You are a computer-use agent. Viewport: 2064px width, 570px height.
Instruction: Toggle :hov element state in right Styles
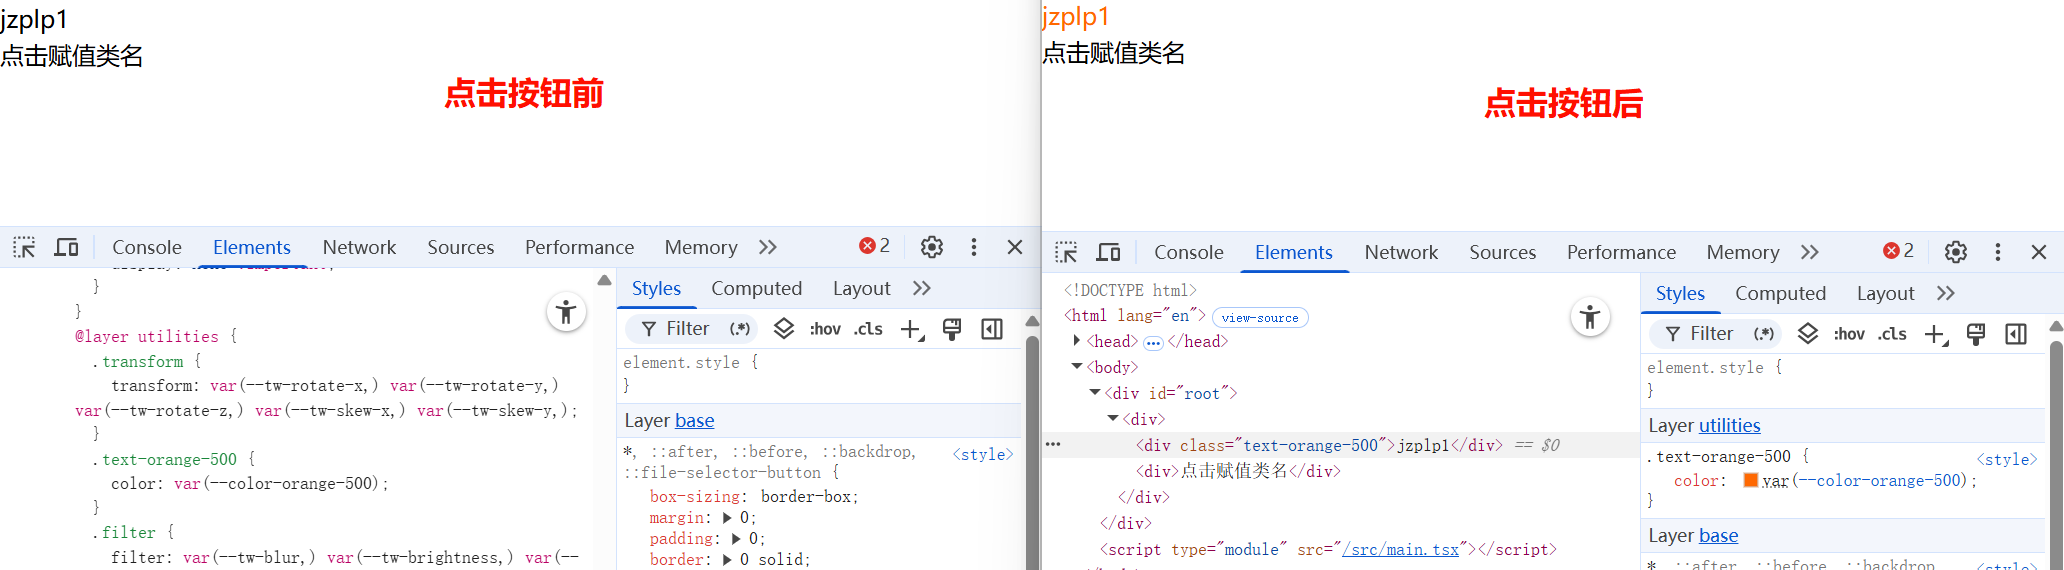(x=1849, y=334)
